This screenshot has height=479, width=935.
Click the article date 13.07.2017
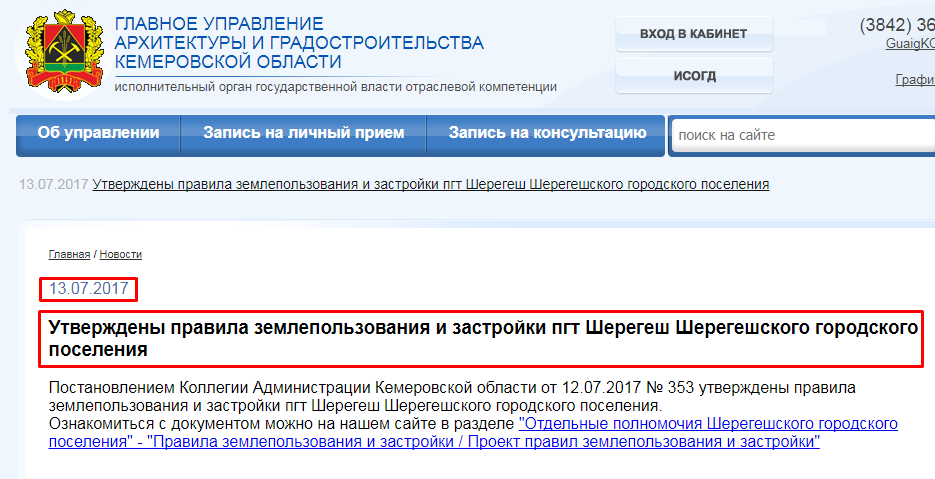(88, 289)
